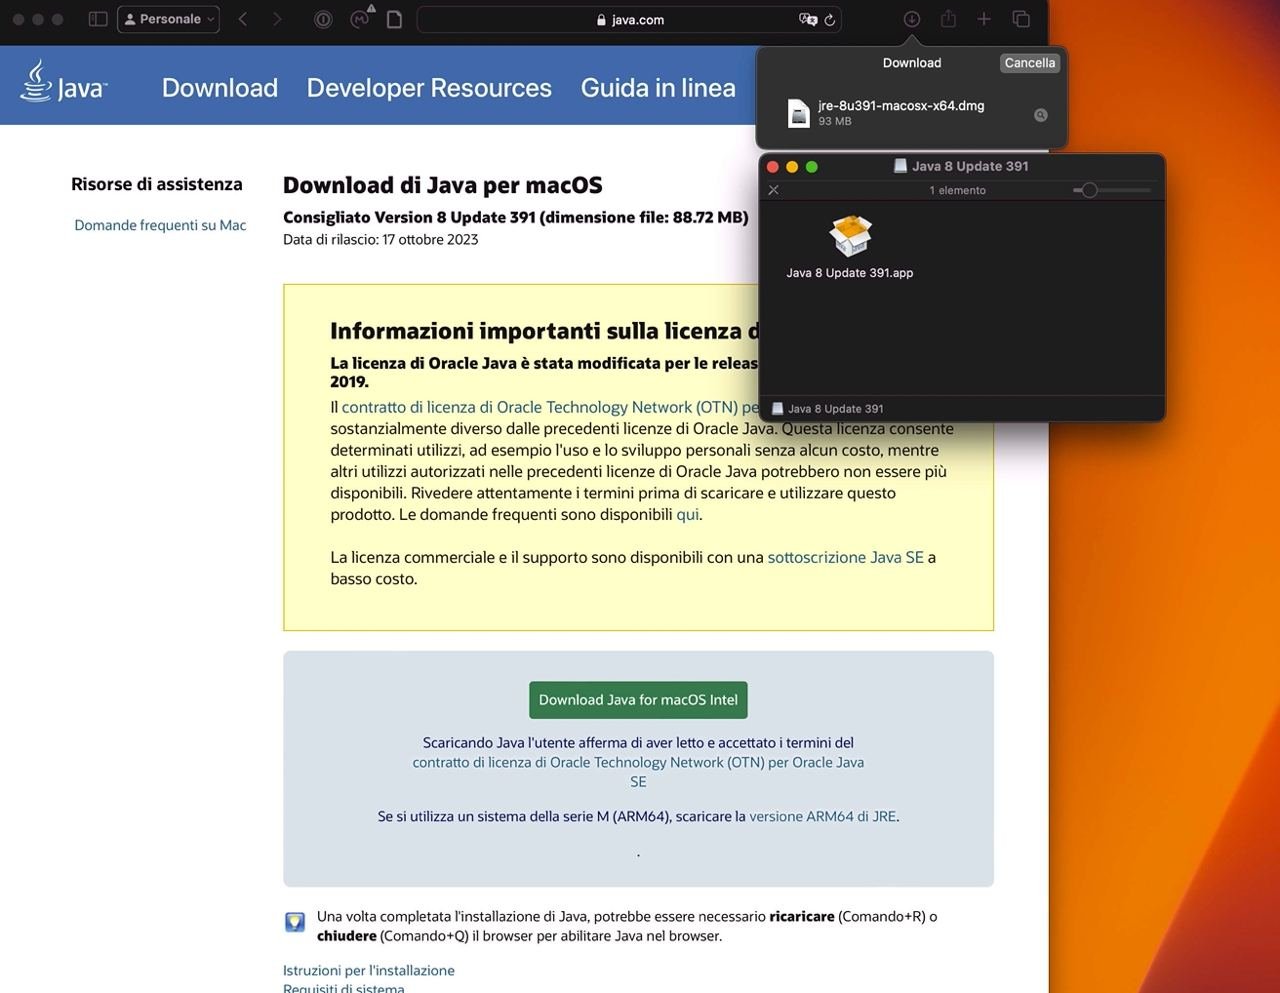Screen dimensions: 1280x993
Task: Click the java.com address bar
Action: click(x=629, y=19)
